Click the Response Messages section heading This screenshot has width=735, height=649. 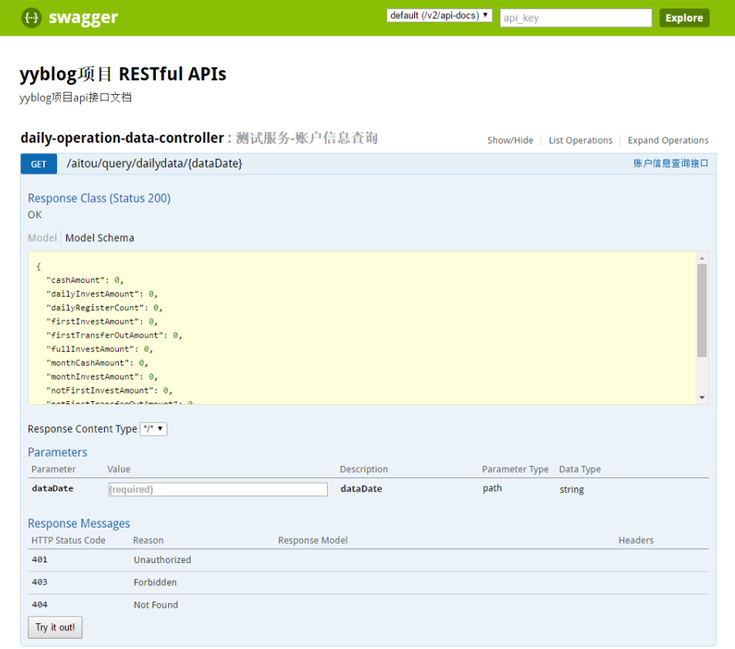79,523
